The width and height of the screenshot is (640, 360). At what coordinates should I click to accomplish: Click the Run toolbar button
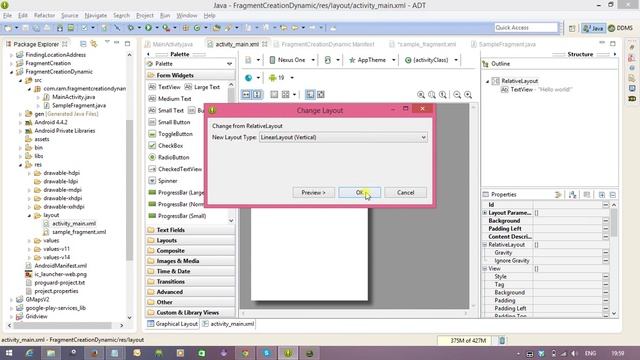pyautogui.click(x=149, y=28)
